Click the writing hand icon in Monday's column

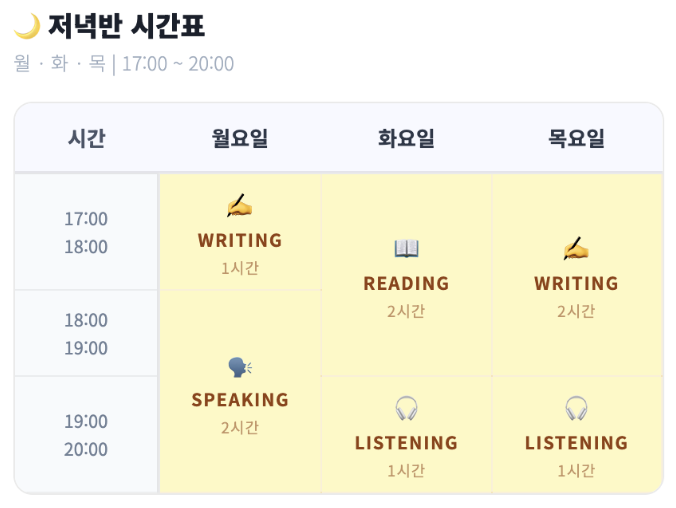(x=240, y=206)
